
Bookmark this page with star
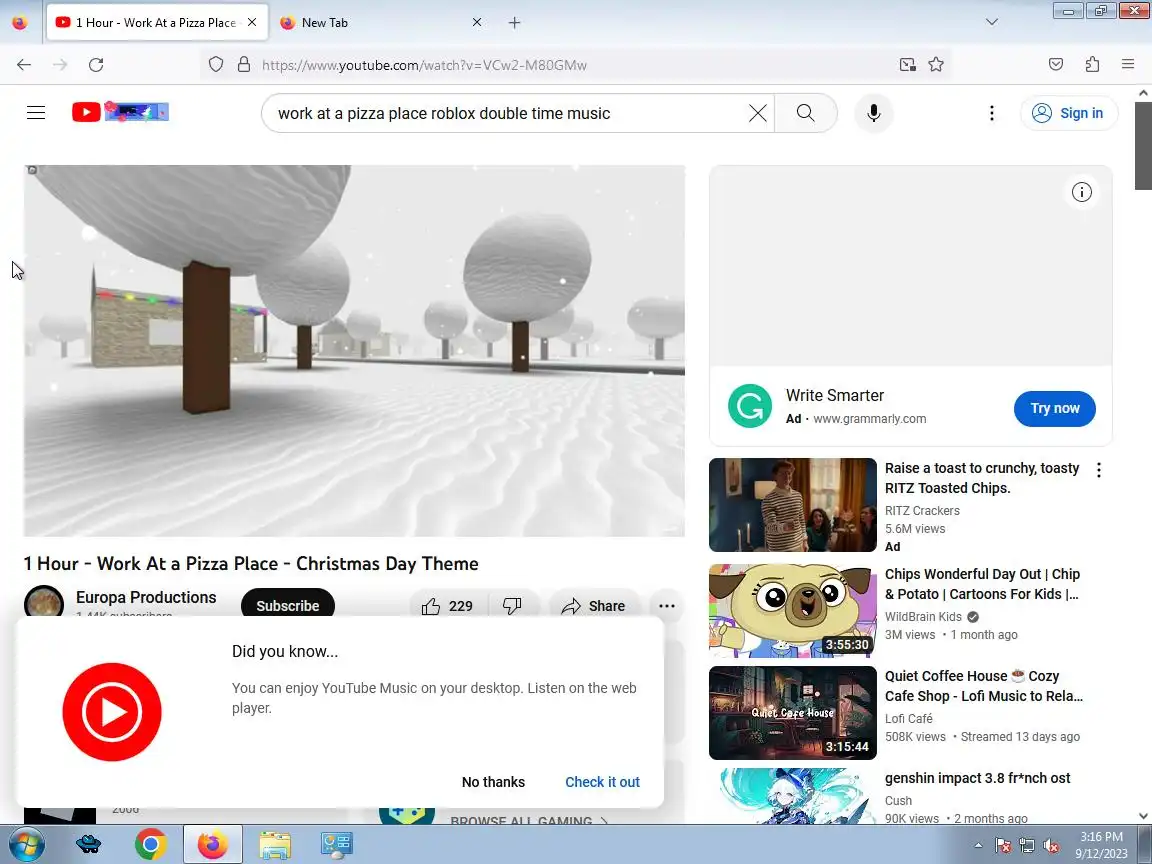[x=936, y=65]
